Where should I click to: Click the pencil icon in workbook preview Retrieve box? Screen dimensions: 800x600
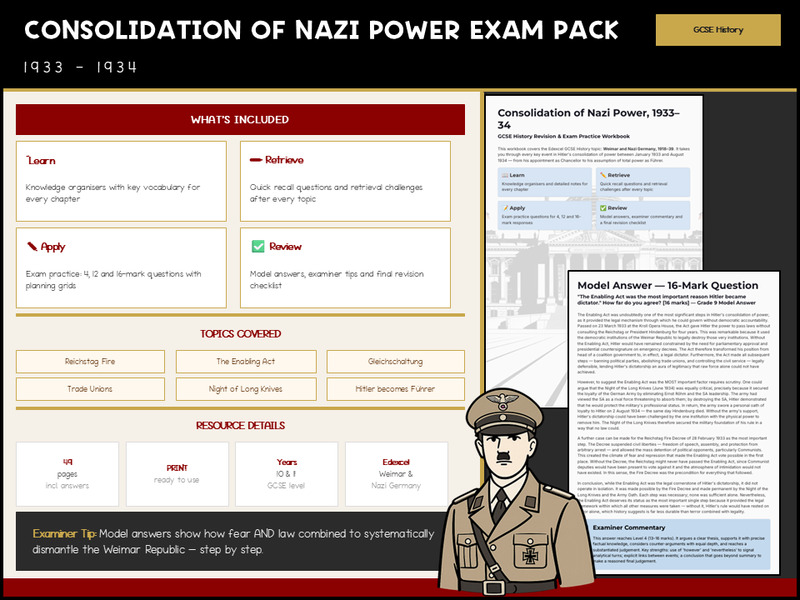coord(603,175)
